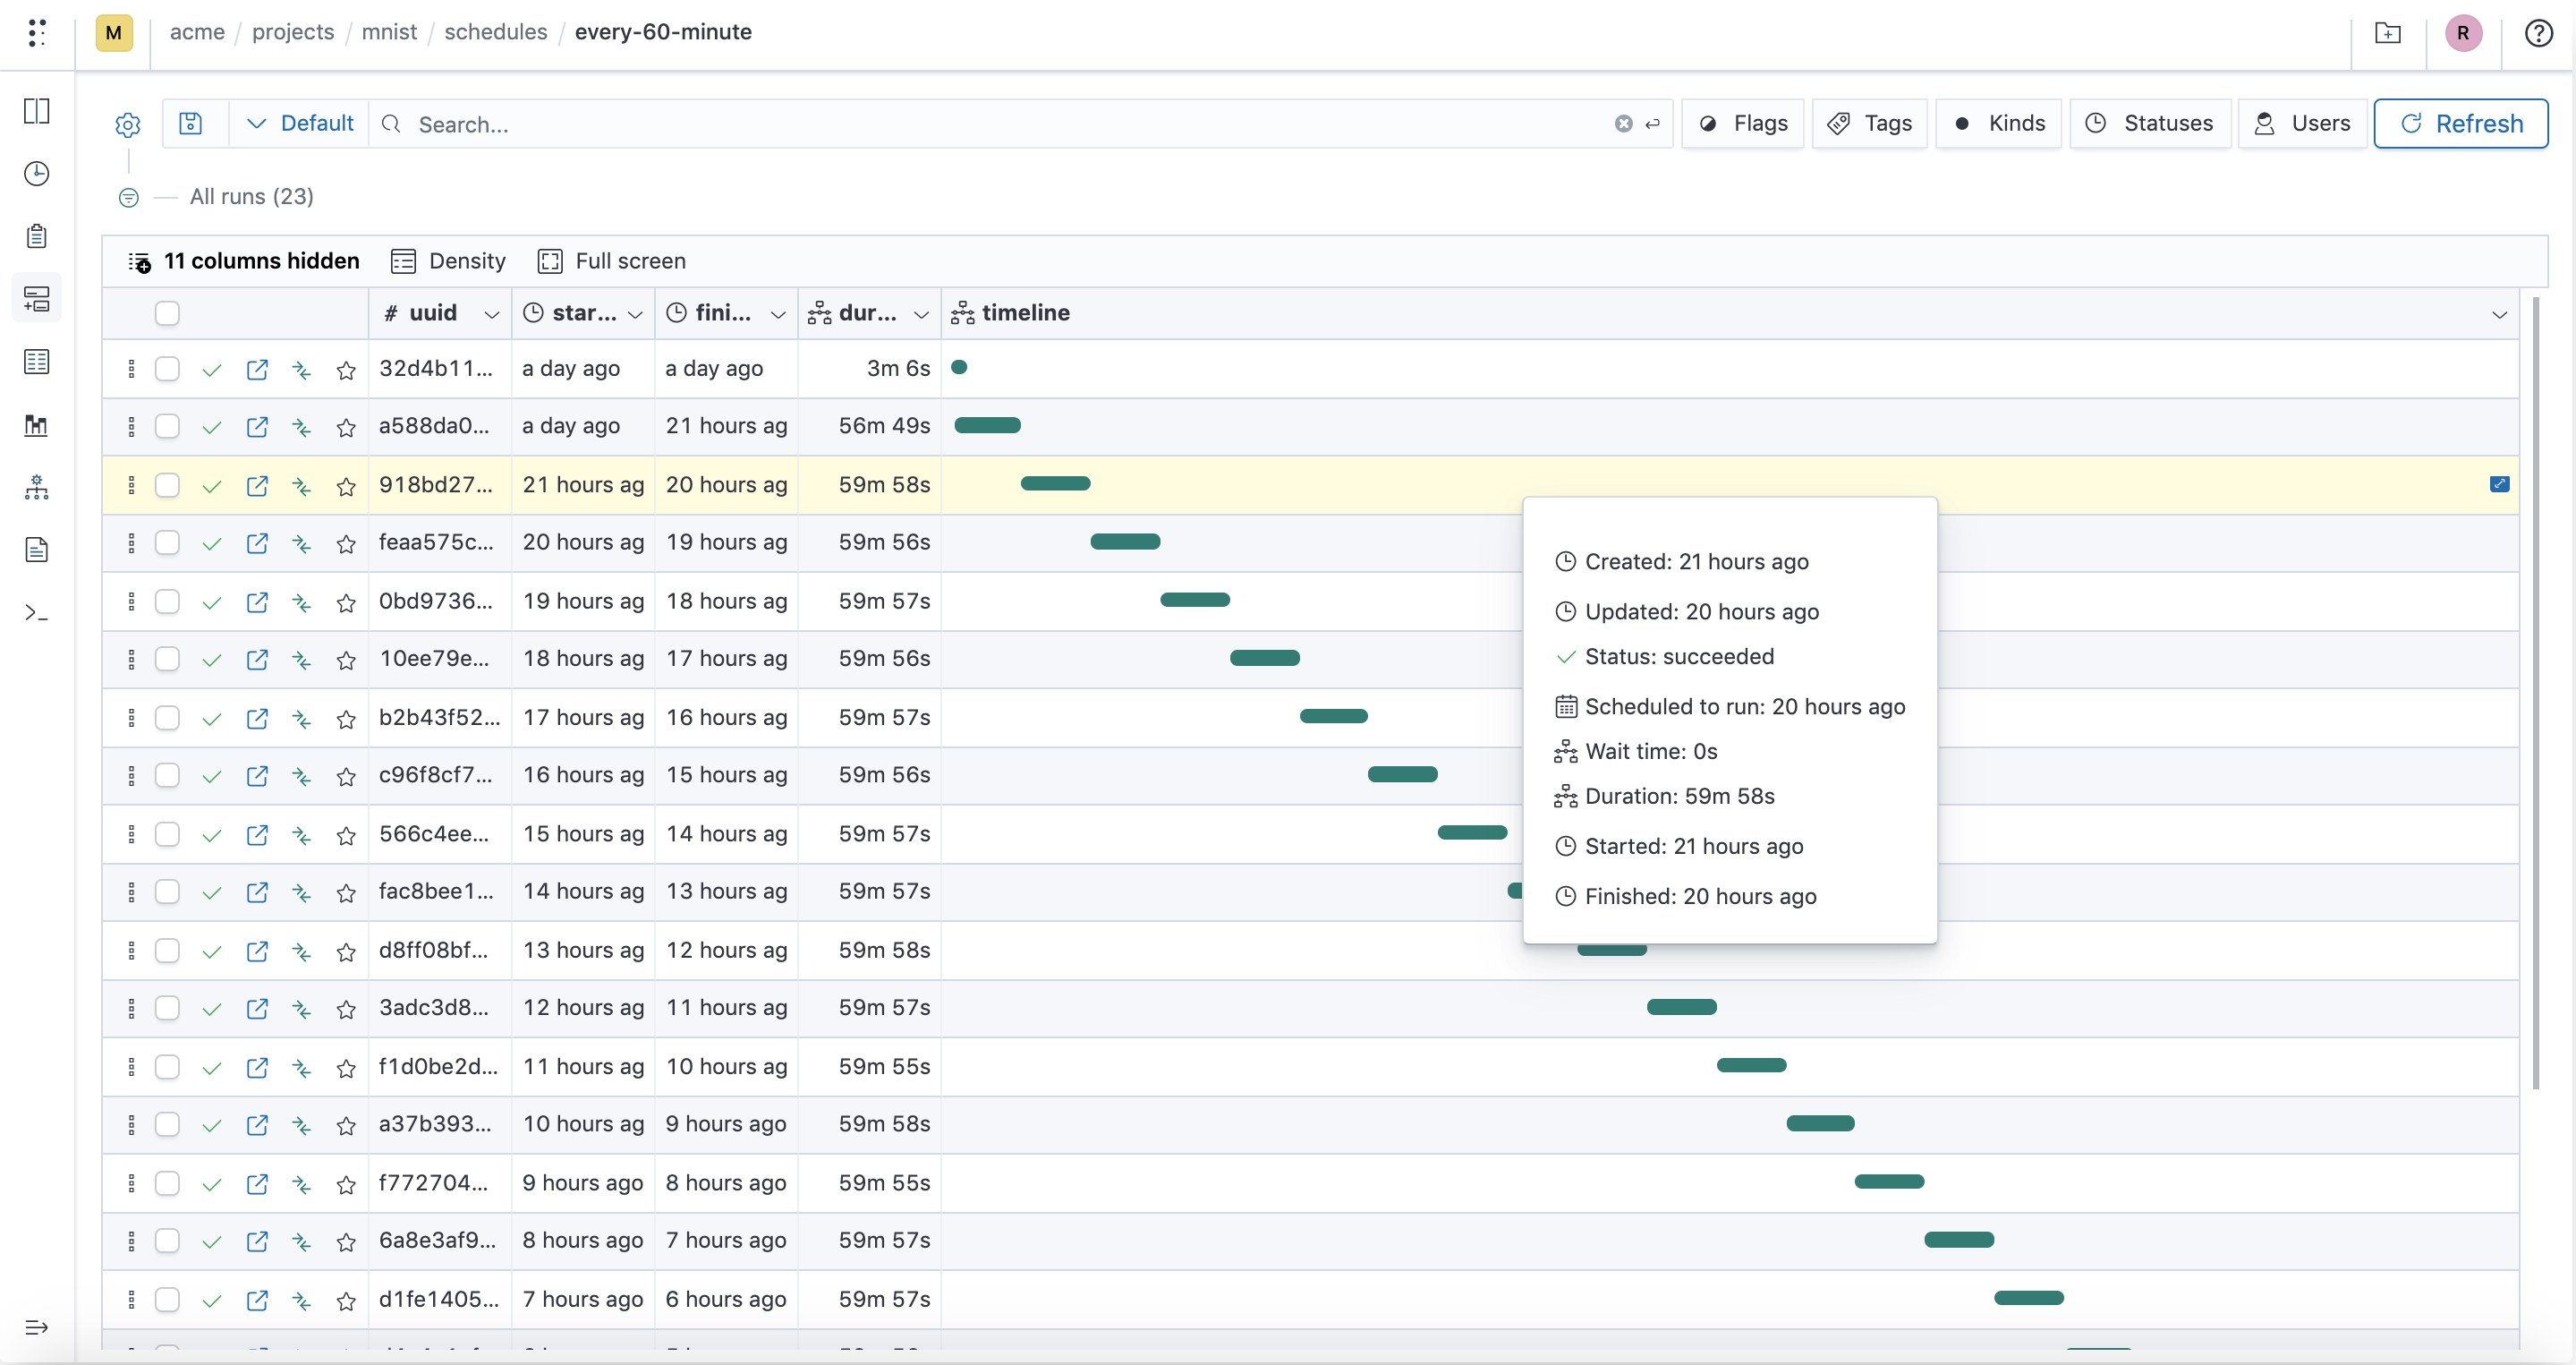Click timeline bar for run a588da0

[987, 426]
